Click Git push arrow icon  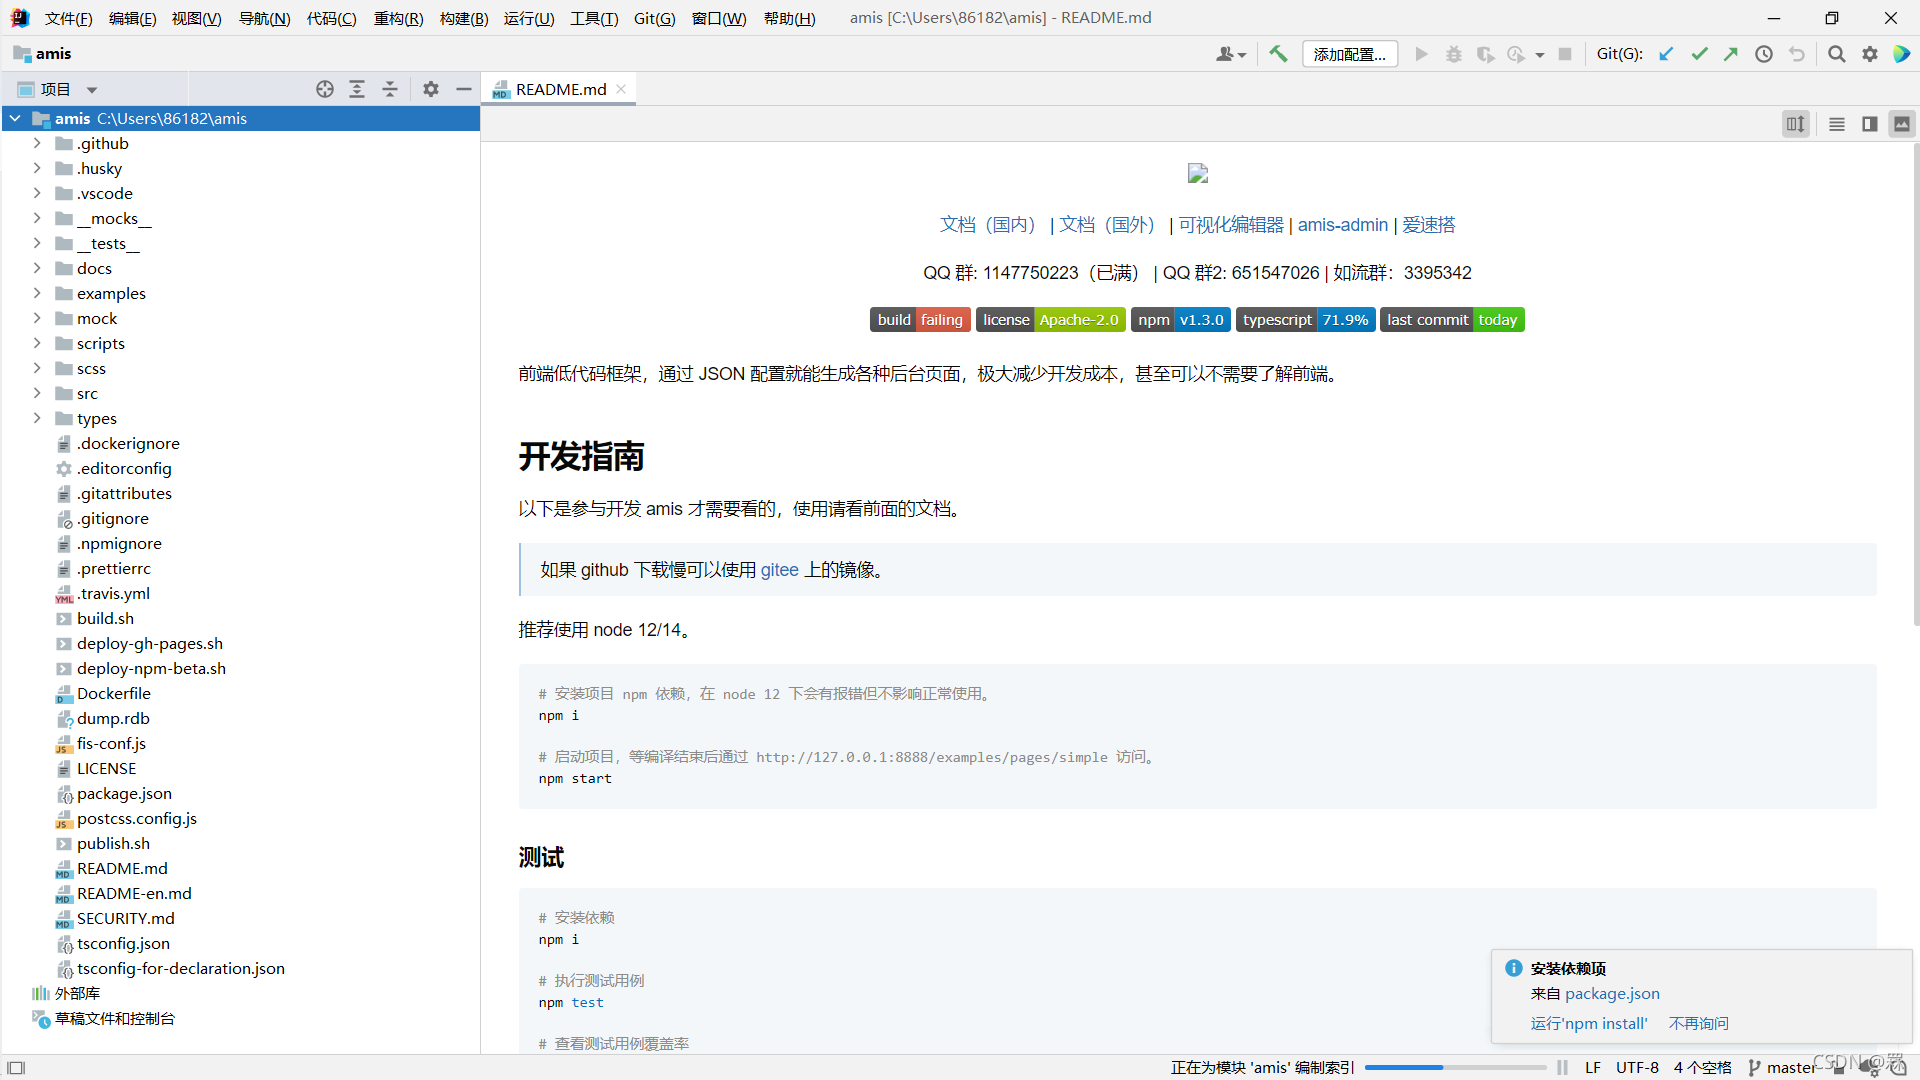[x=1731, y=54]
